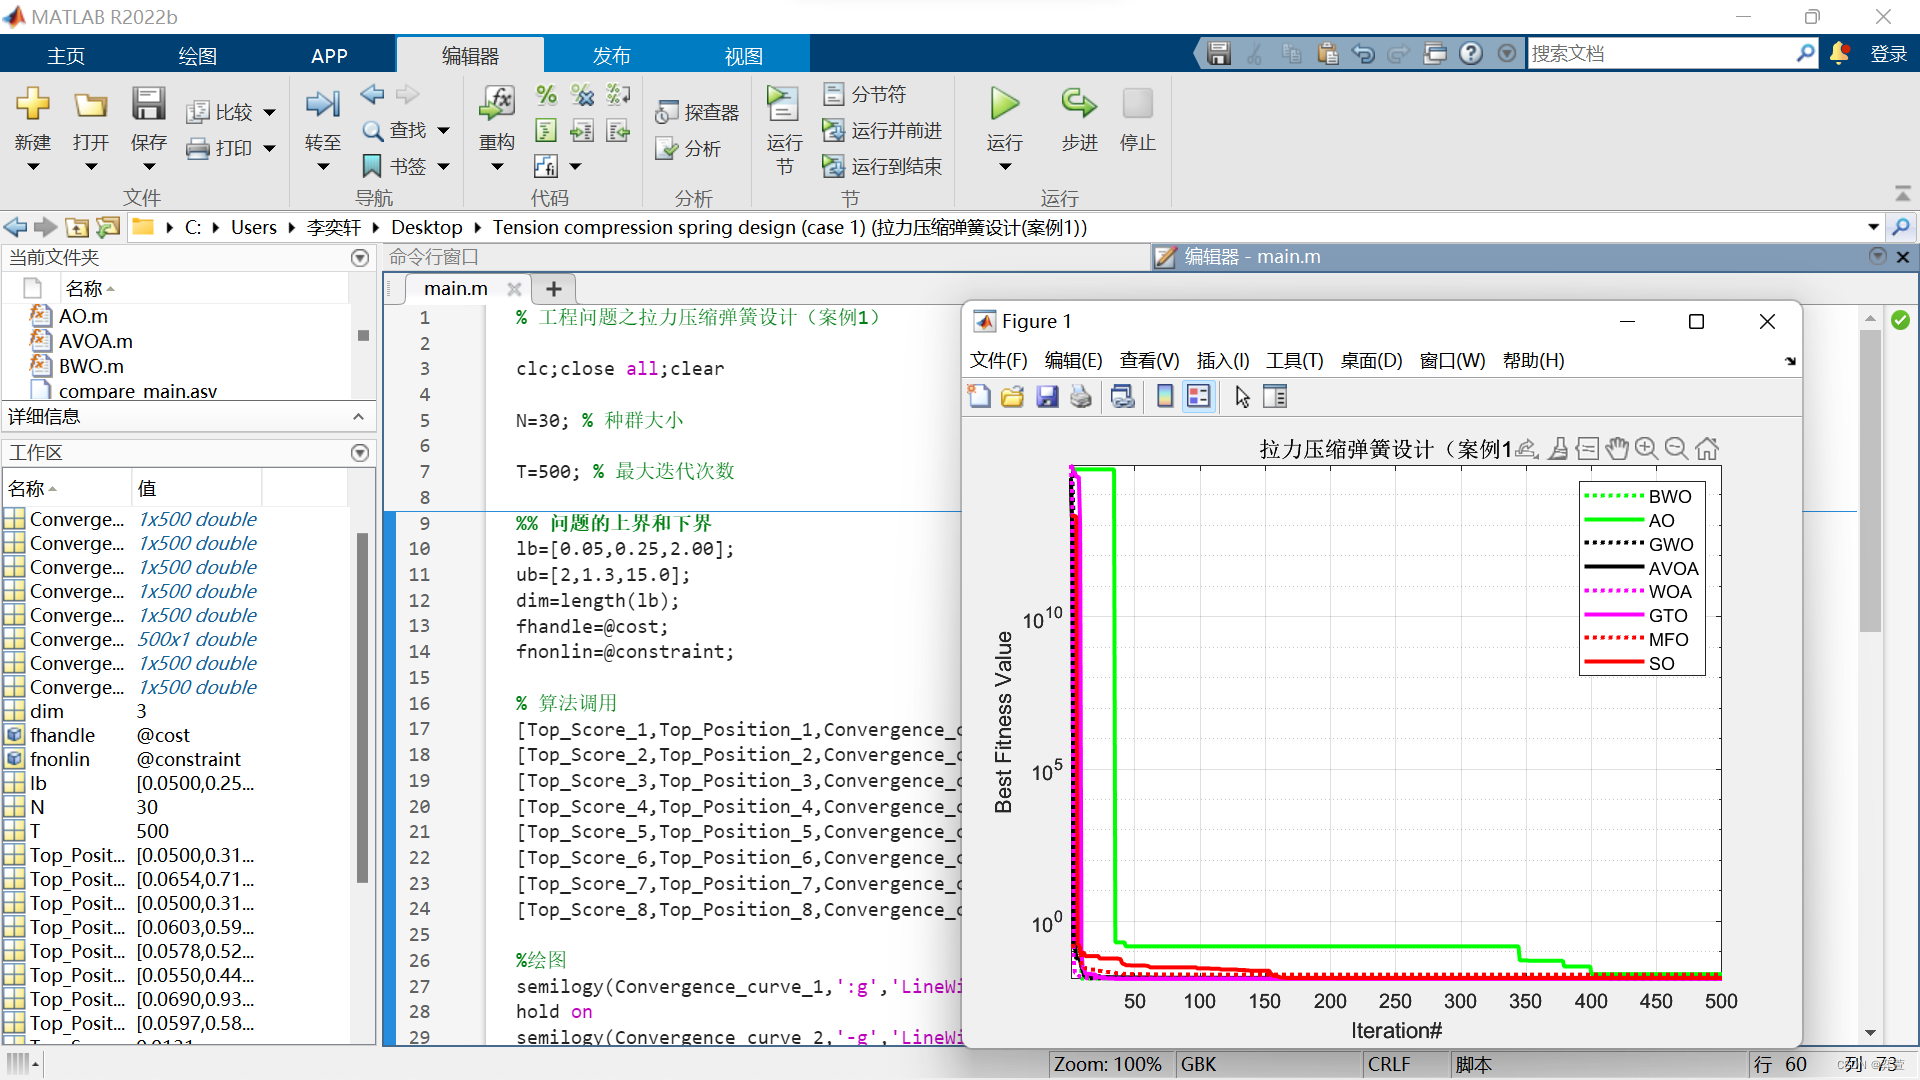
Task: Click the GTO magenta legend line sample
Action: point(1614,615)
